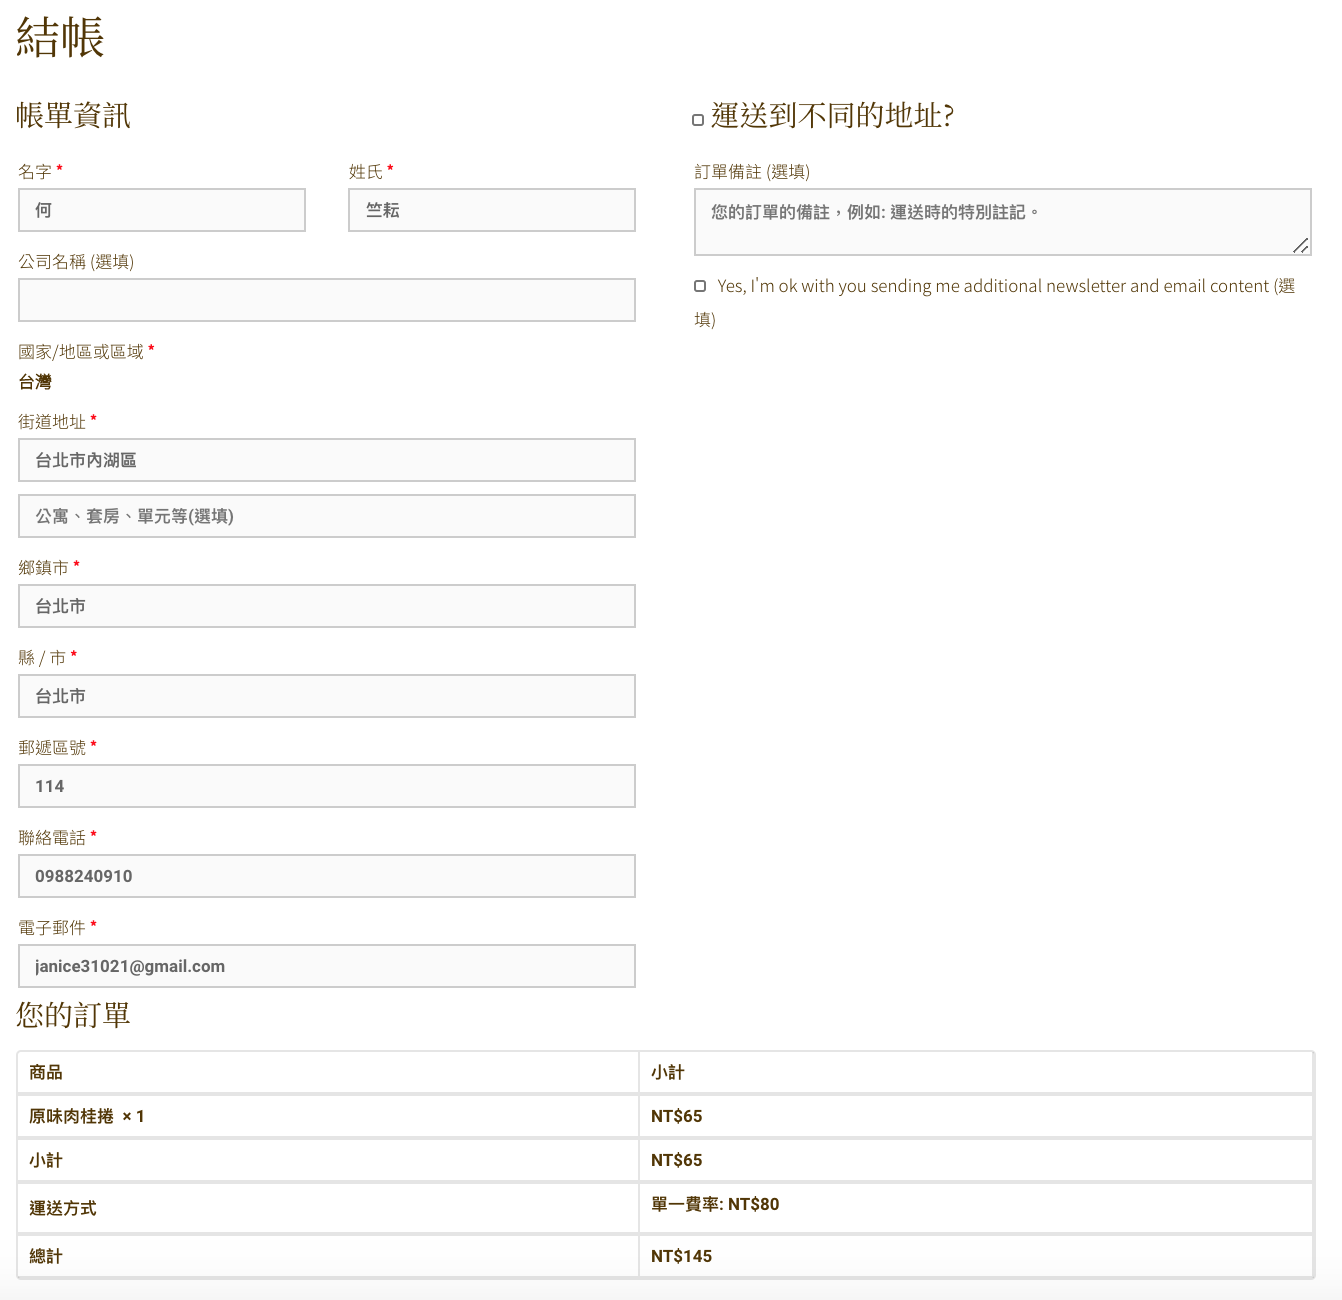Grab the order notes textarea resize handle

(x=1300, y=245)
